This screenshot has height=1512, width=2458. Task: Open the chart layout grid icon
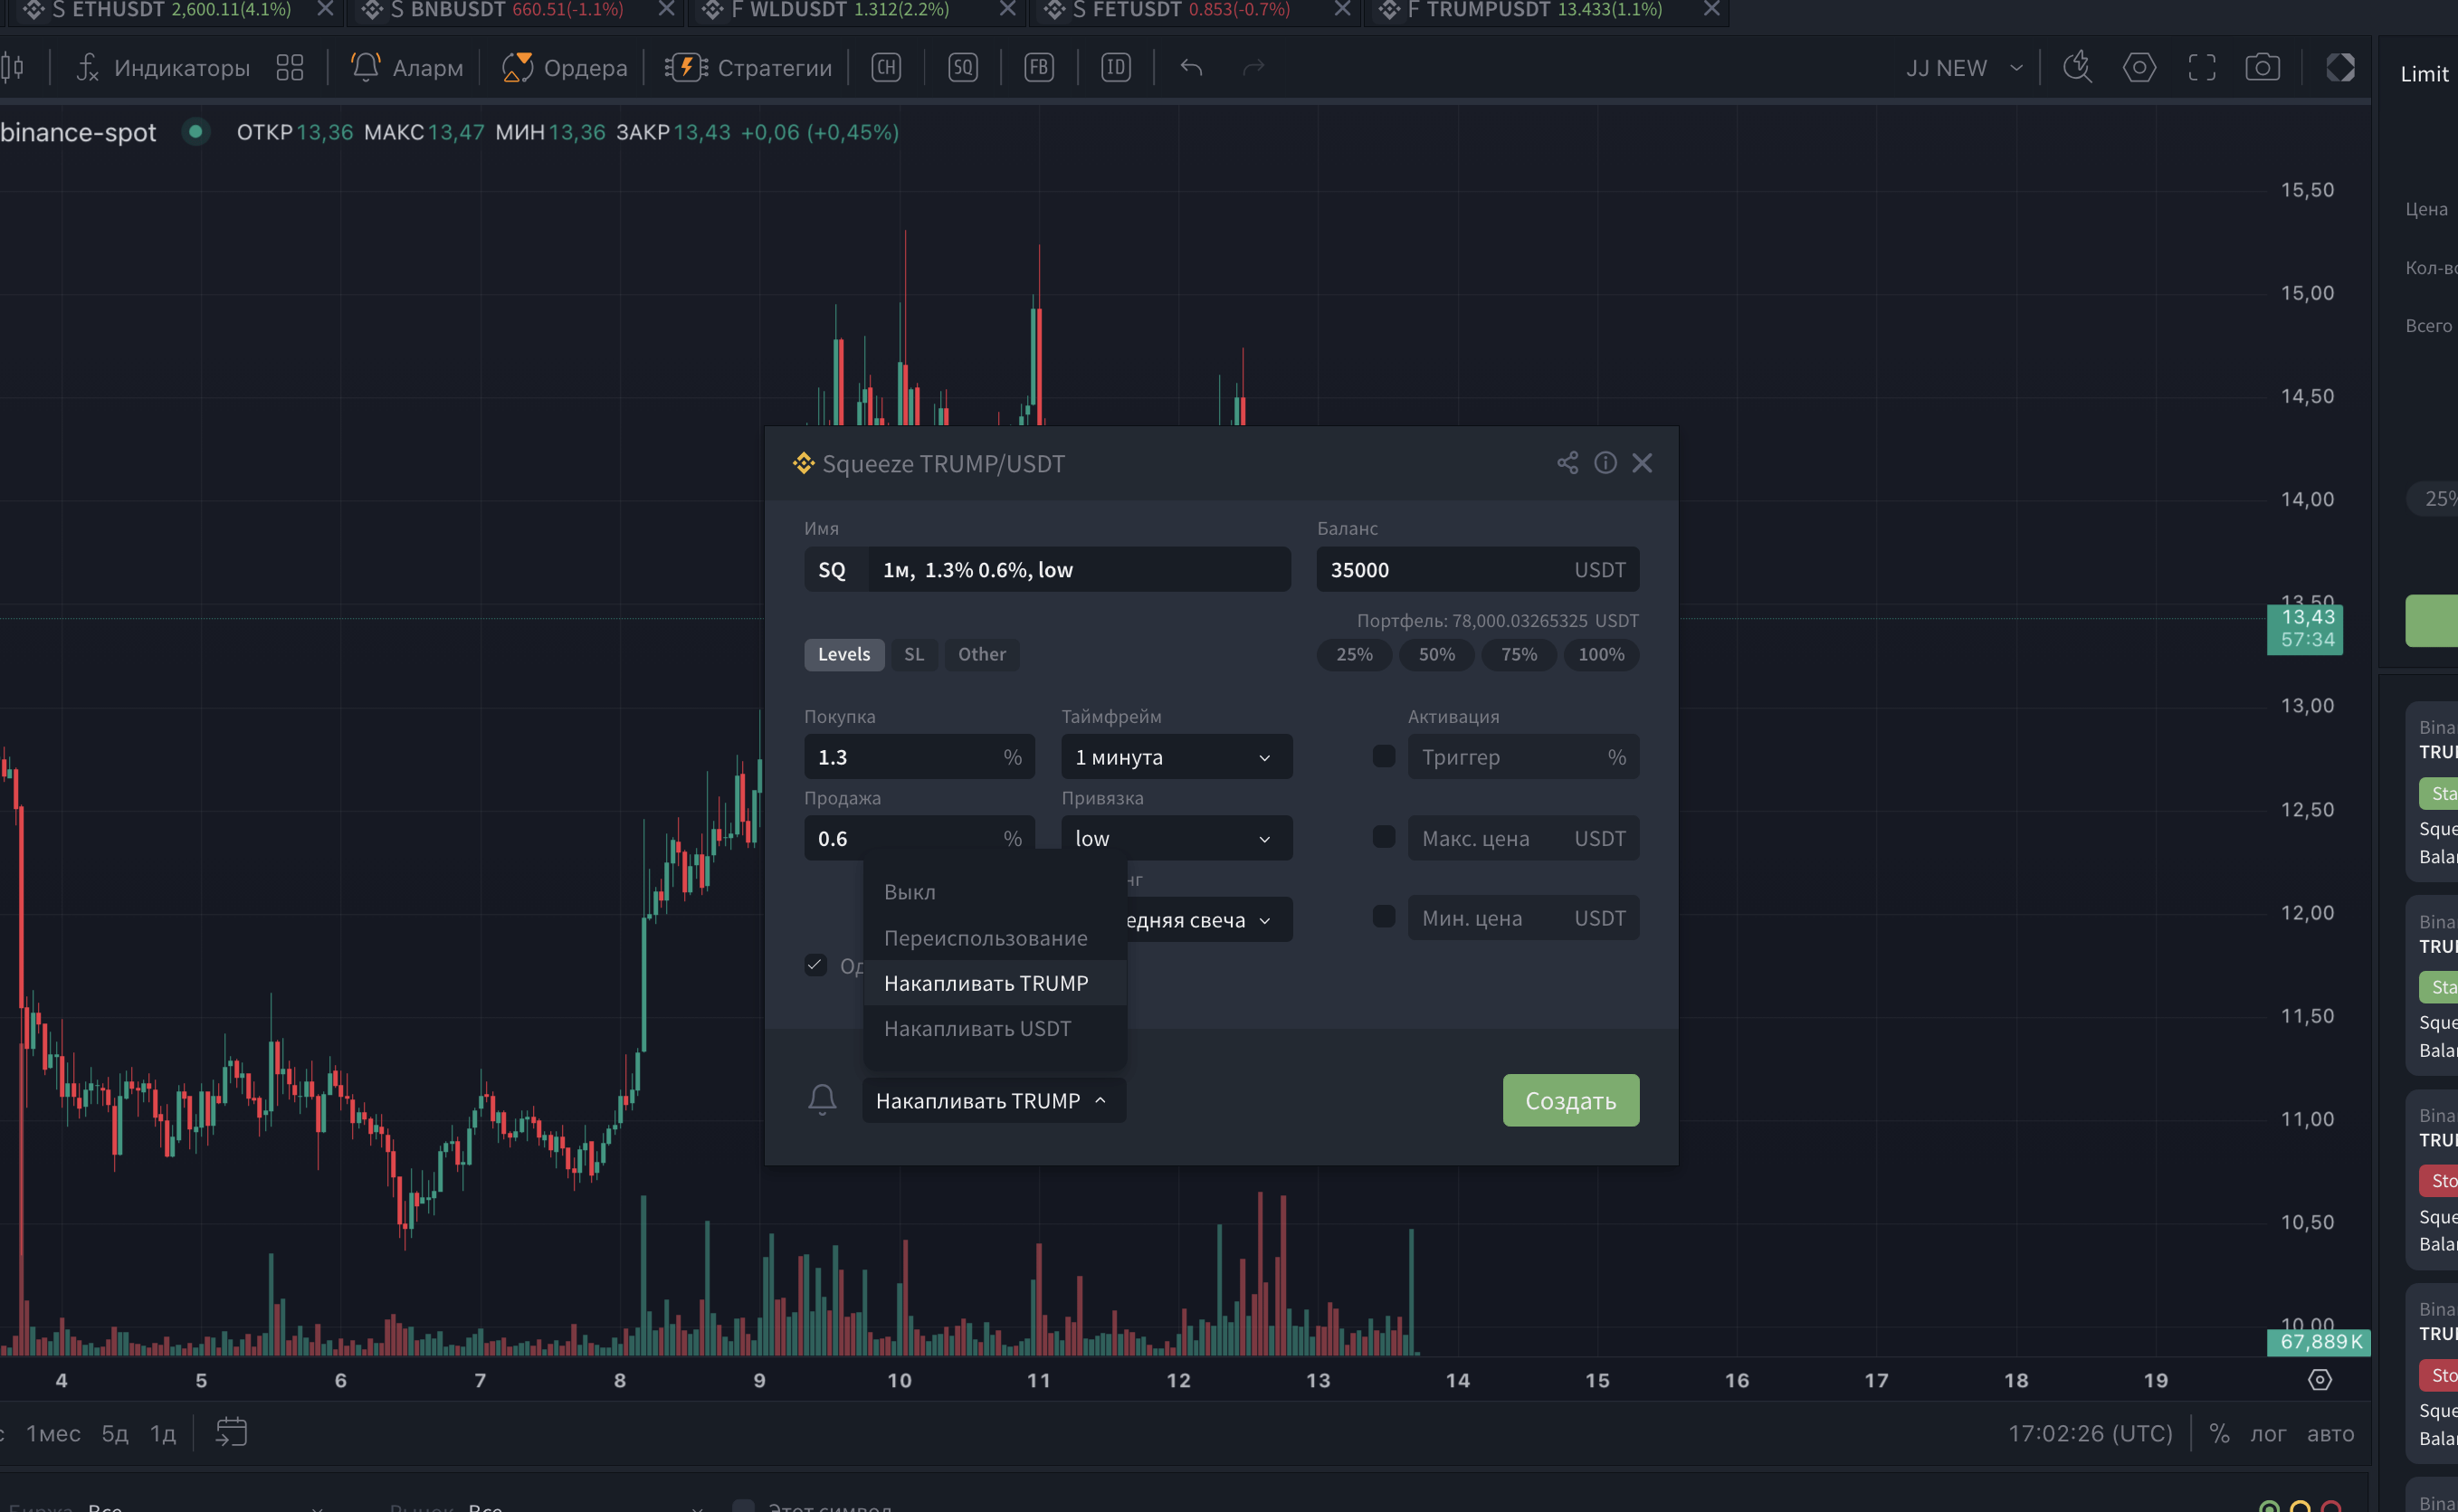(290, 68)
